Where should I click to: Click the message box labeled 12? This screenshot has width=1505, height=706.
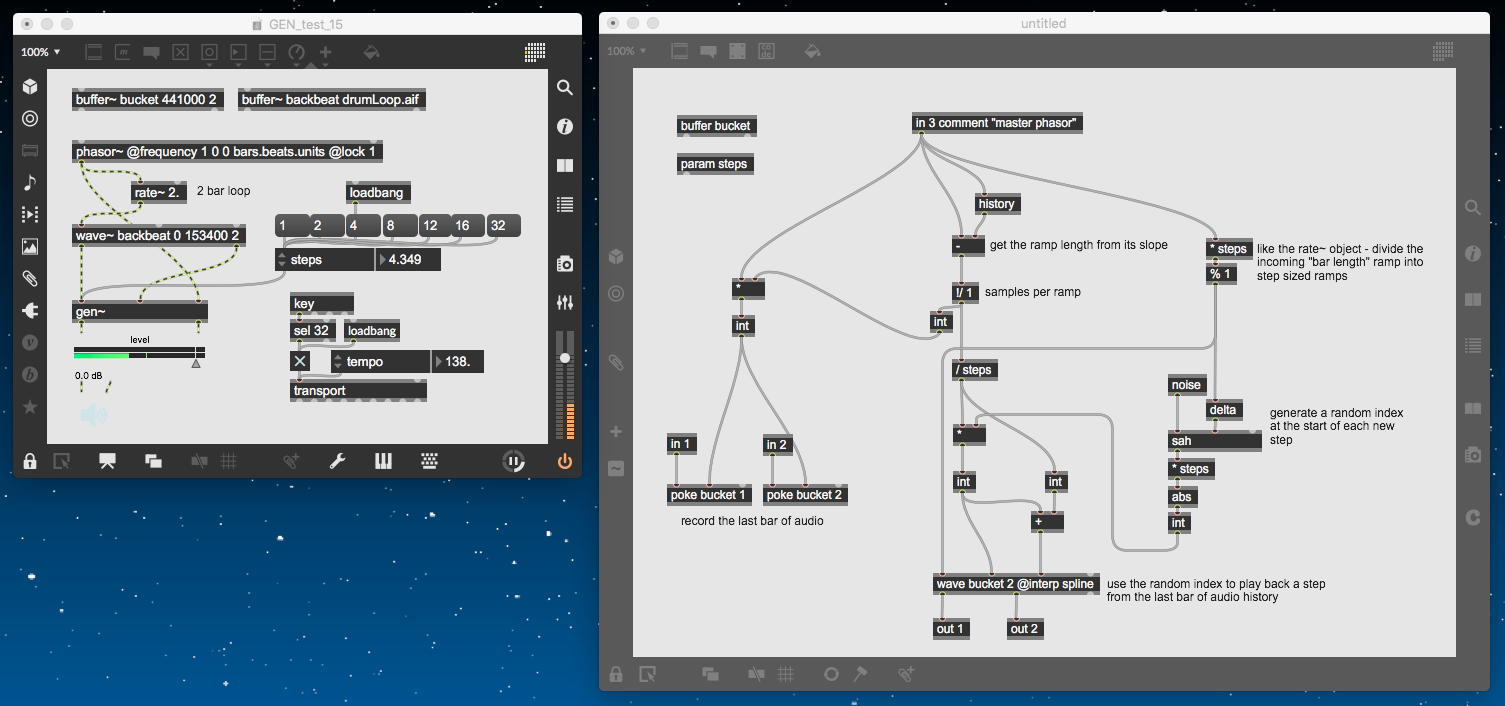click(x=433, y=226)
